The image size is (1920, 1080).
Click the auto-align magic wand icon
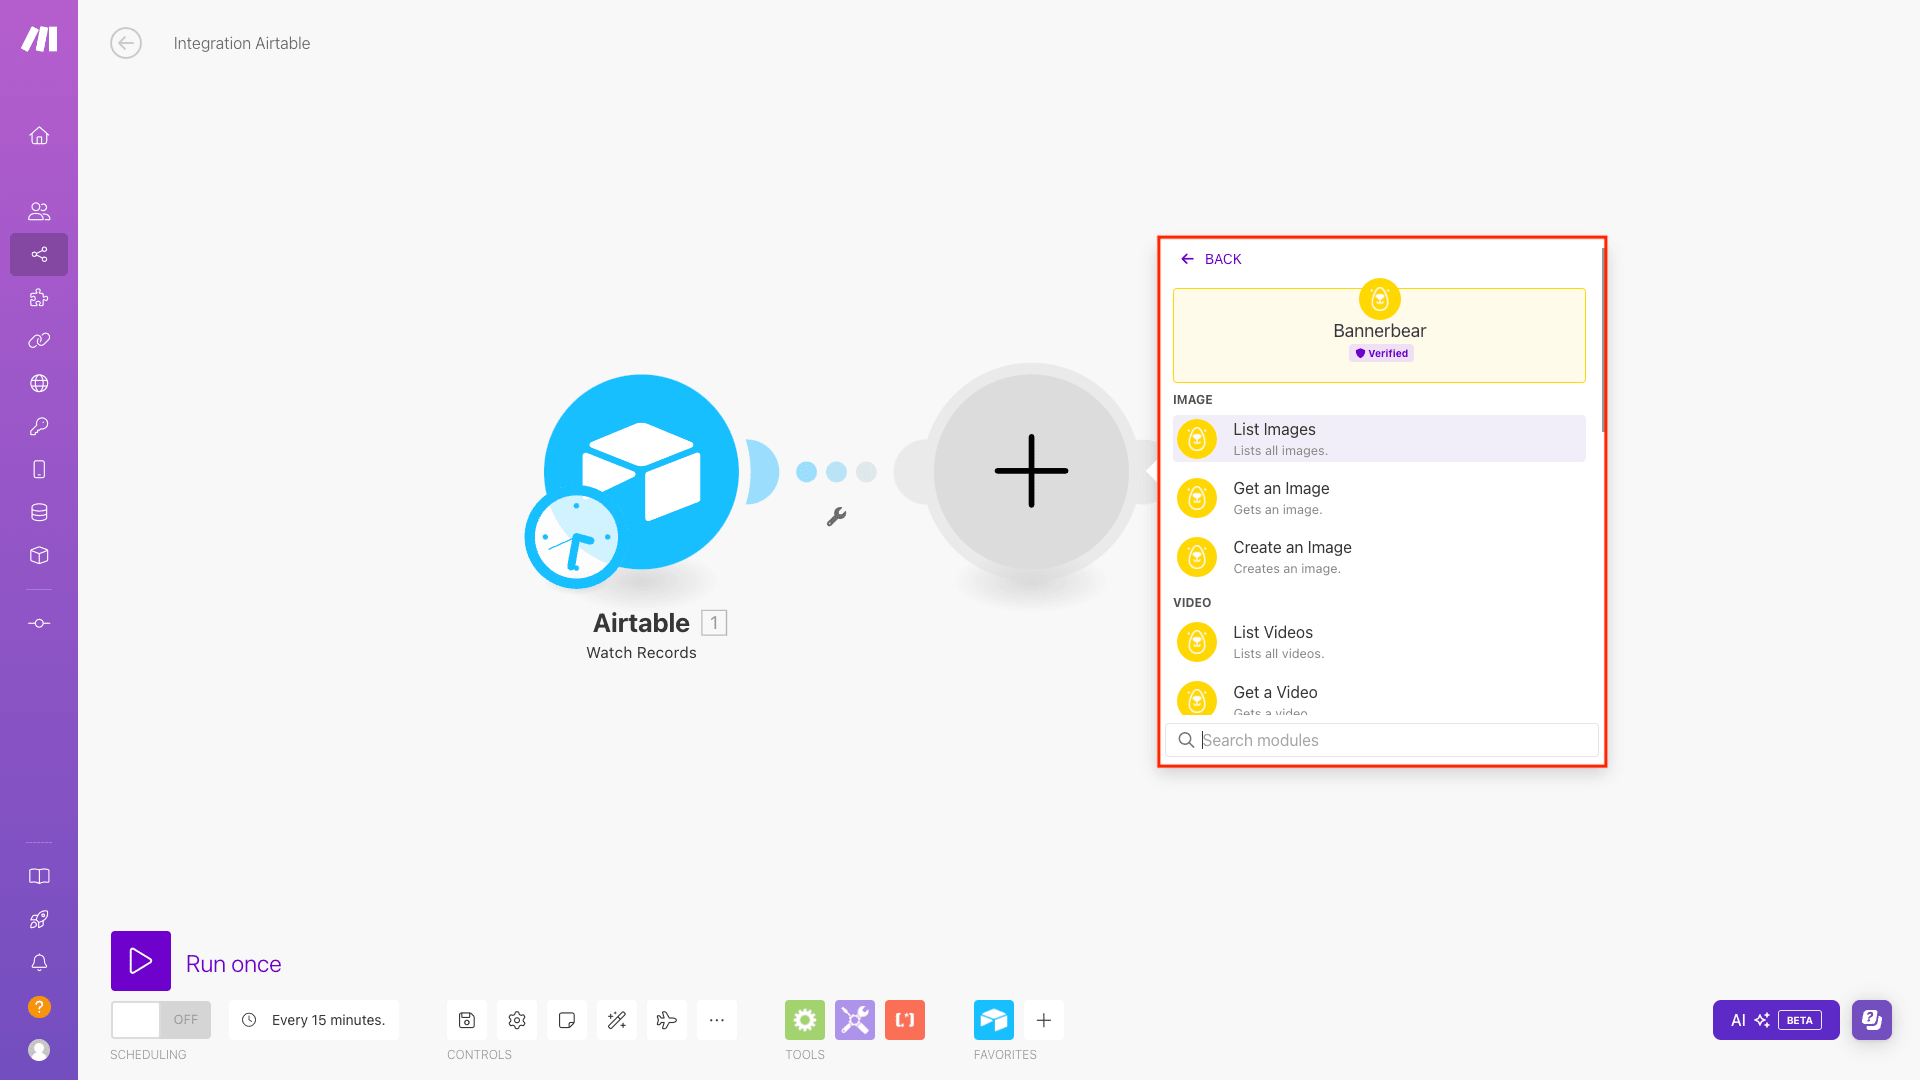click(x=617, y=1020)
